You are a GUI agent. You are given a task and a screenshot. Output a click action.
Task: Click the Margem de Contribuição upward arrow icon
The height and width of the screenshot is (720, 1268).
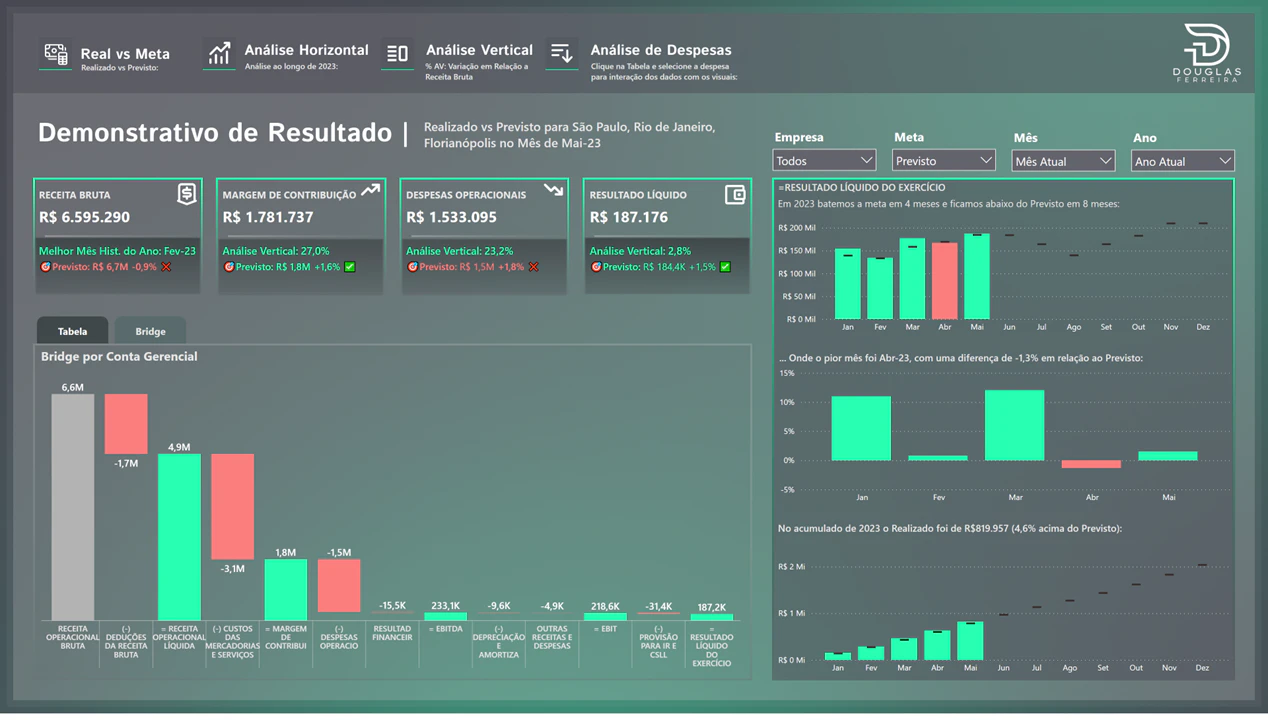point(371,189)
